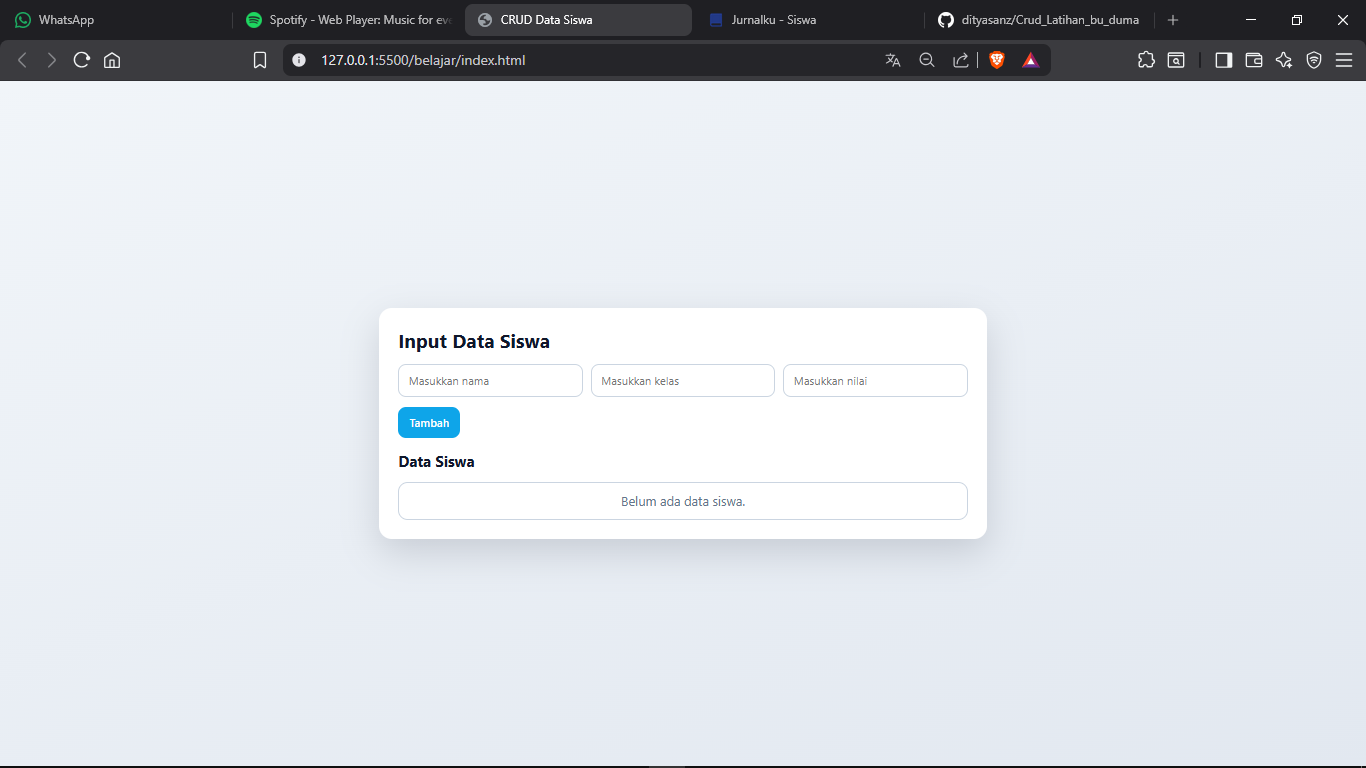Image resolution: width=1366 pixels, height=768 pixels.
Task: Bookmark this page using the bookmark icon
Action: click(x=260, y=60)
